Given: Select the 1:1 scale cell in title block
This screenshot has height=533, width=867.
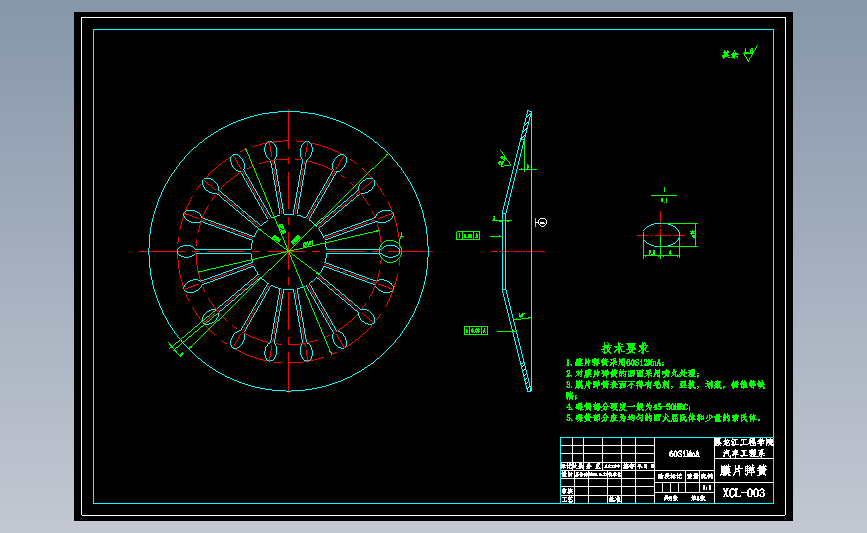Looking at the screenshot, I should 707,488.
